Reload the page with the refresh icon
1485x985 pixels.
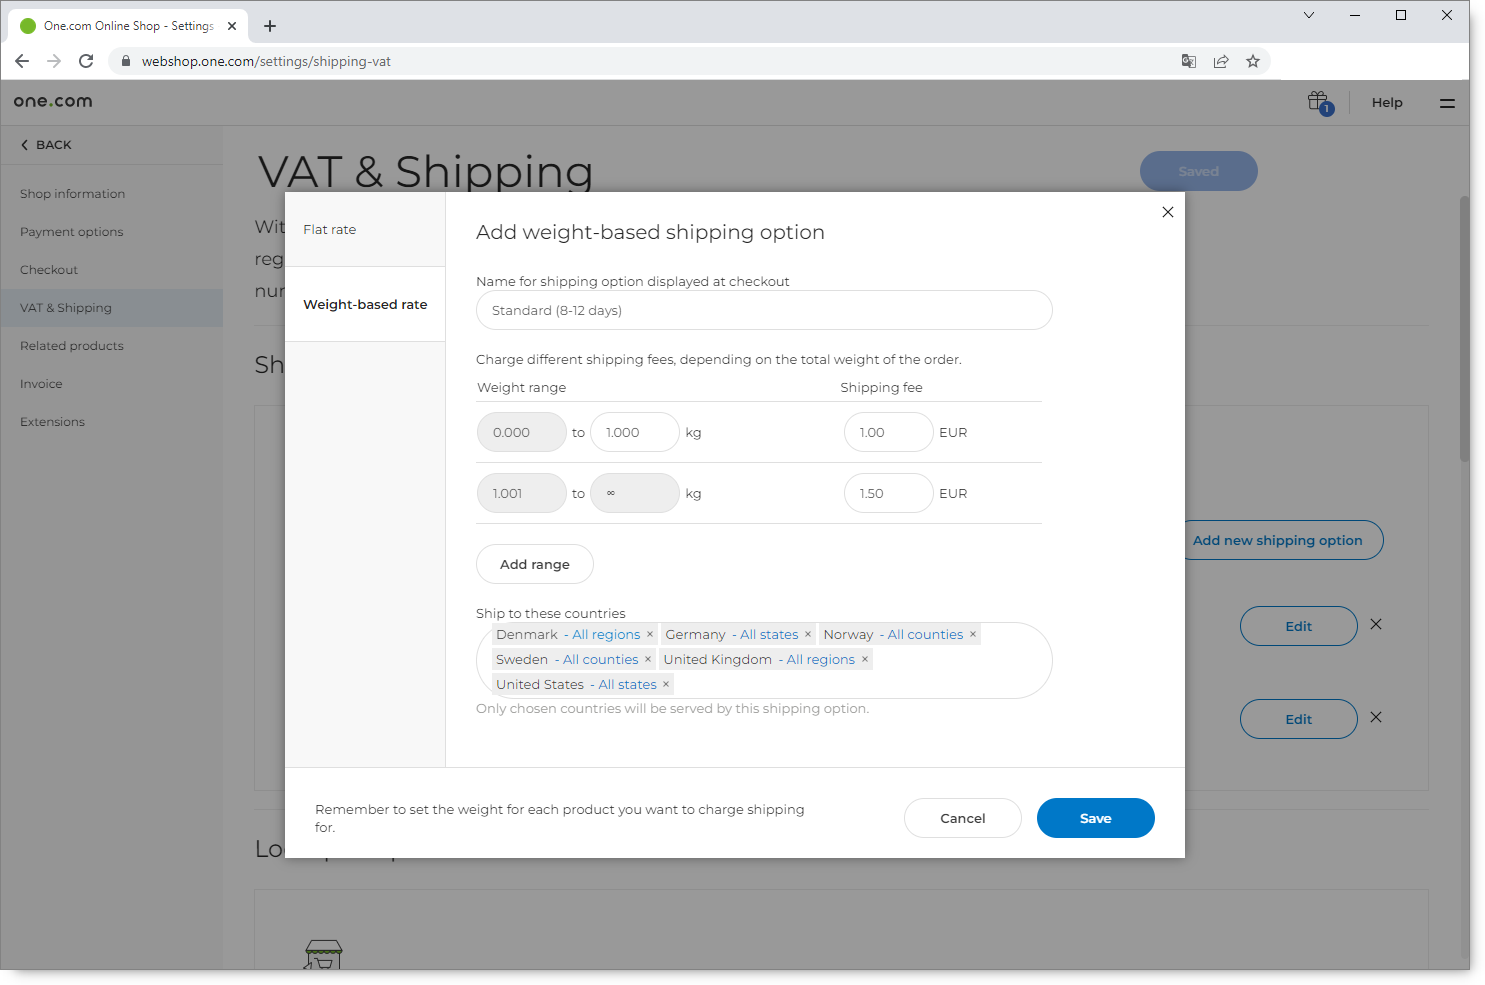[x=85, y=61]
